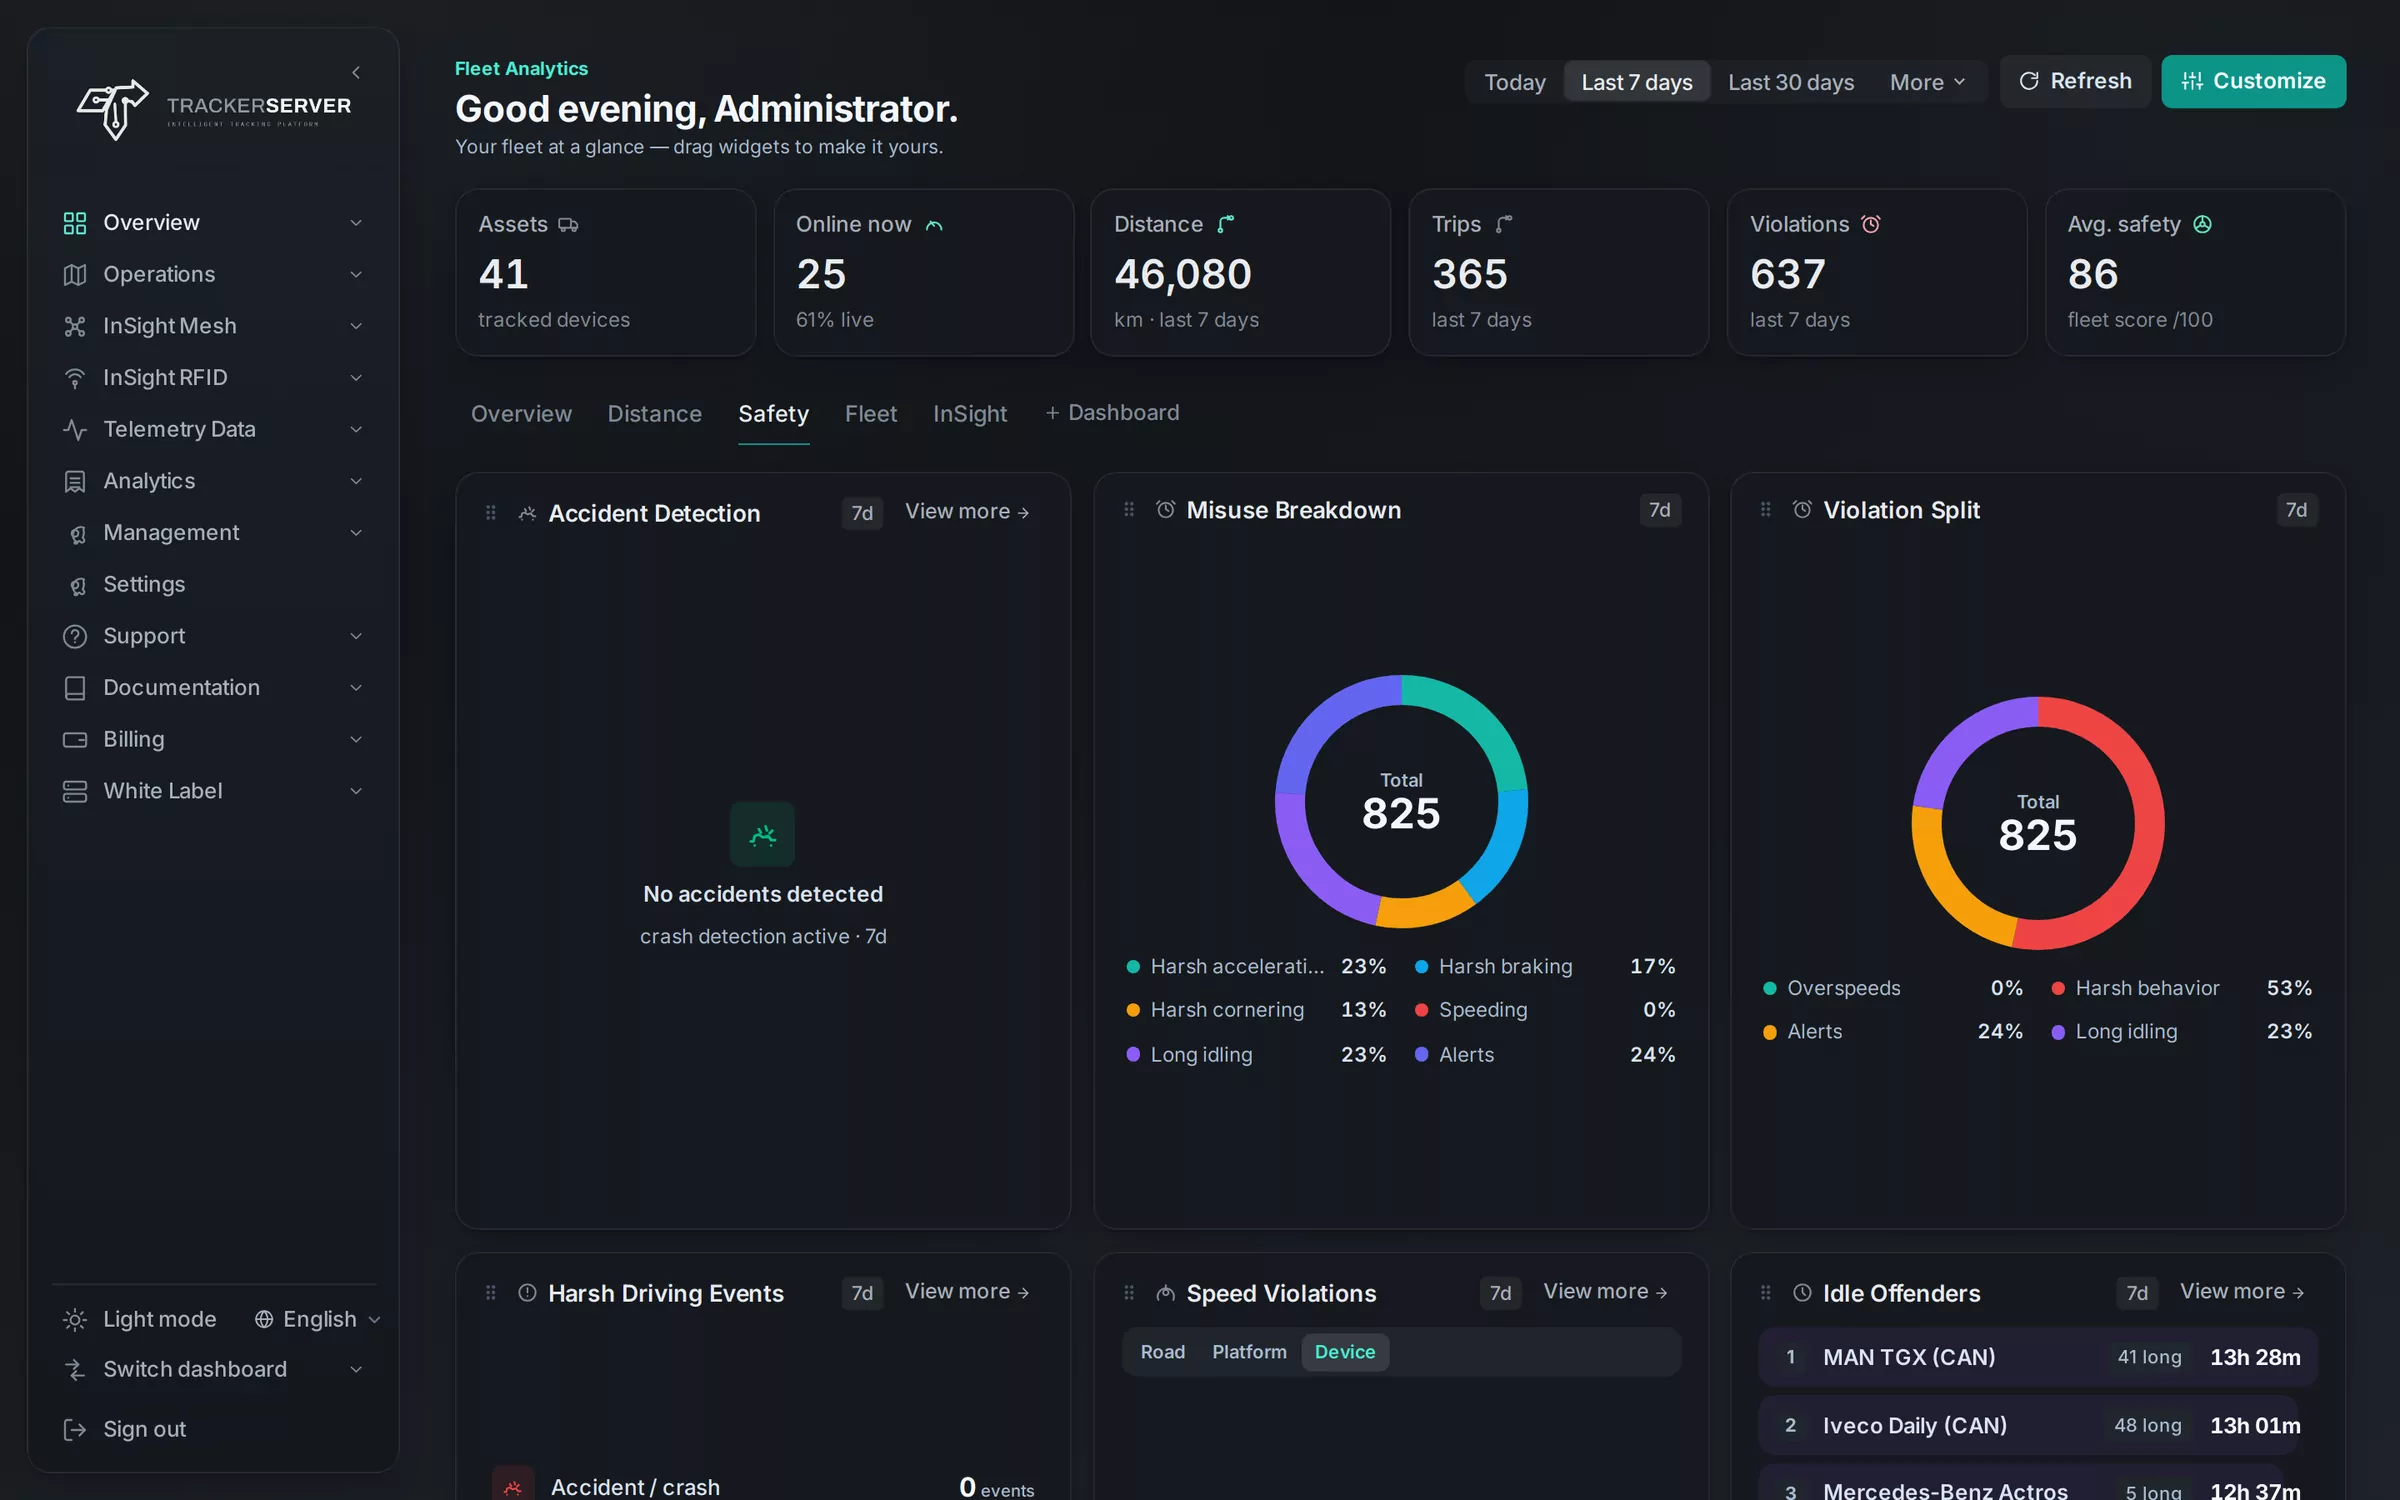Open View more in Accident Detection
This screenshot has width=2400, height=1500.
pyautogui.click(x=967, y=512)
